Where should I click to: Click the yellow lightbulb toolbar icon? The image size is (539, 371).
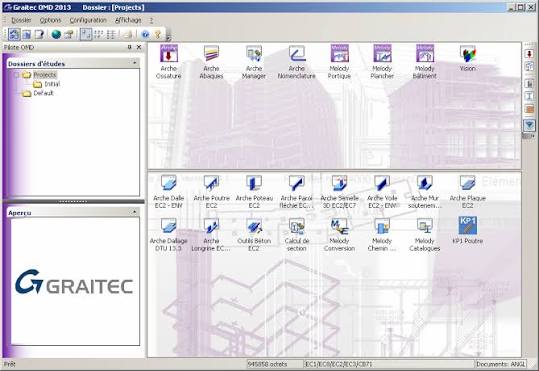tap(158, 34)
